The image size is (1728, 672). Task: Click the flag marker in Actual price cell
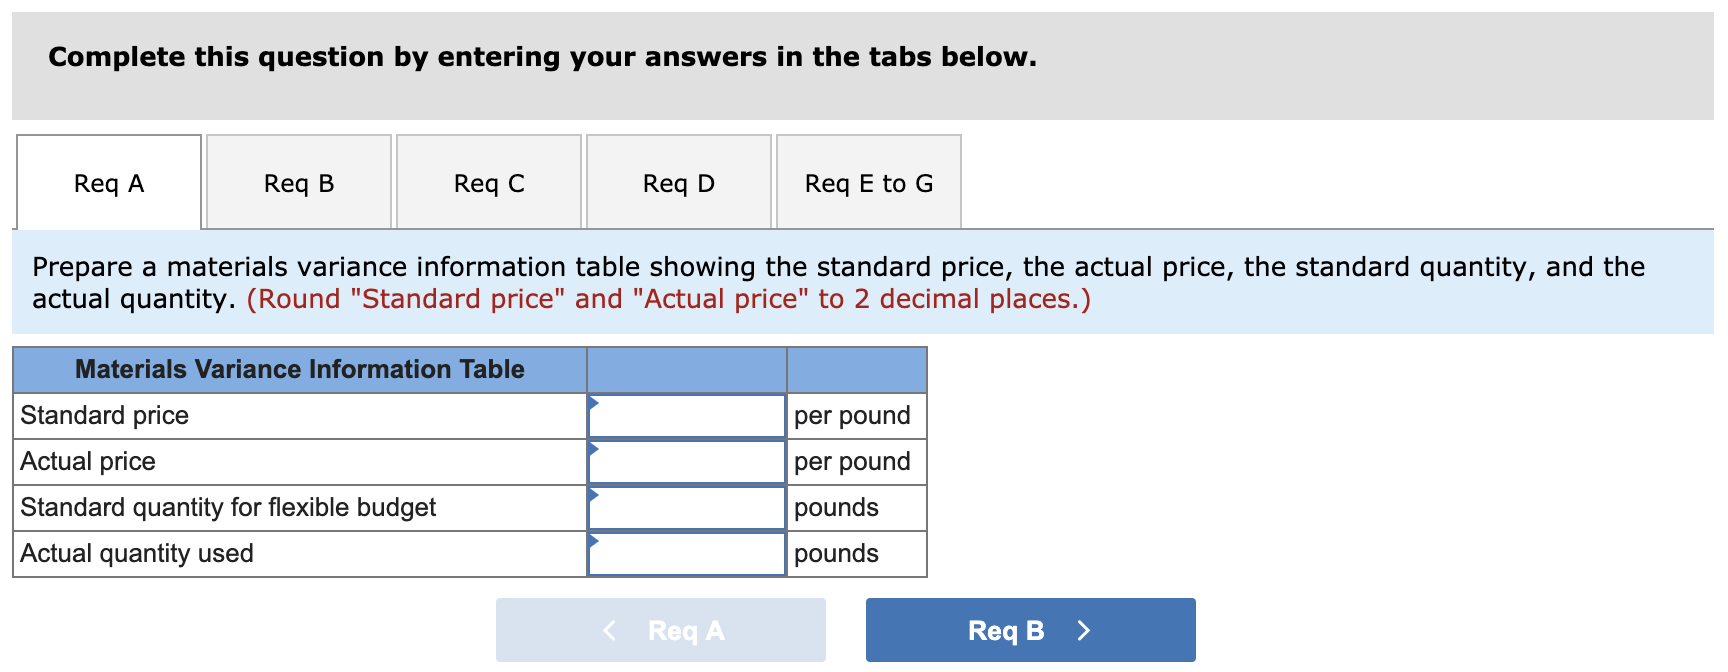[594, 448]
